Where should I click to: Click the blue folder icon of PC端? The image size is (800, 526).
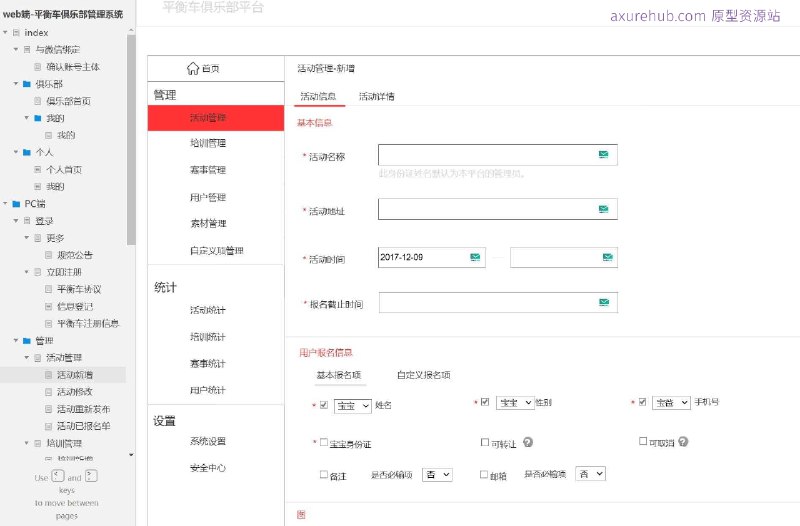coord(16,204)
